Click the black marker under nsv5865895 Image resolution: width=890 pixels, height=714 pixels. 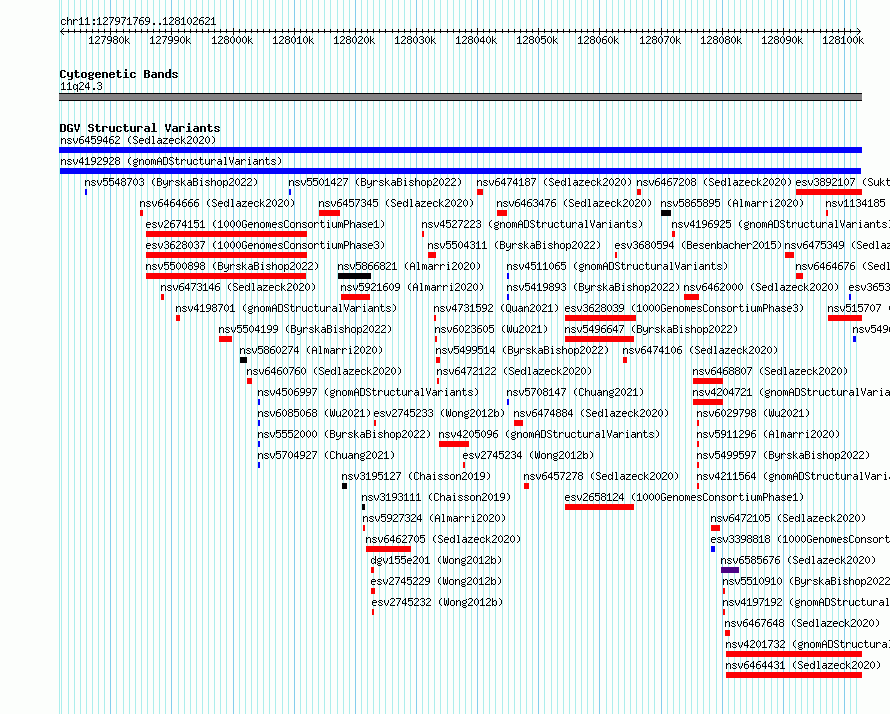click(x=666, y=213)
